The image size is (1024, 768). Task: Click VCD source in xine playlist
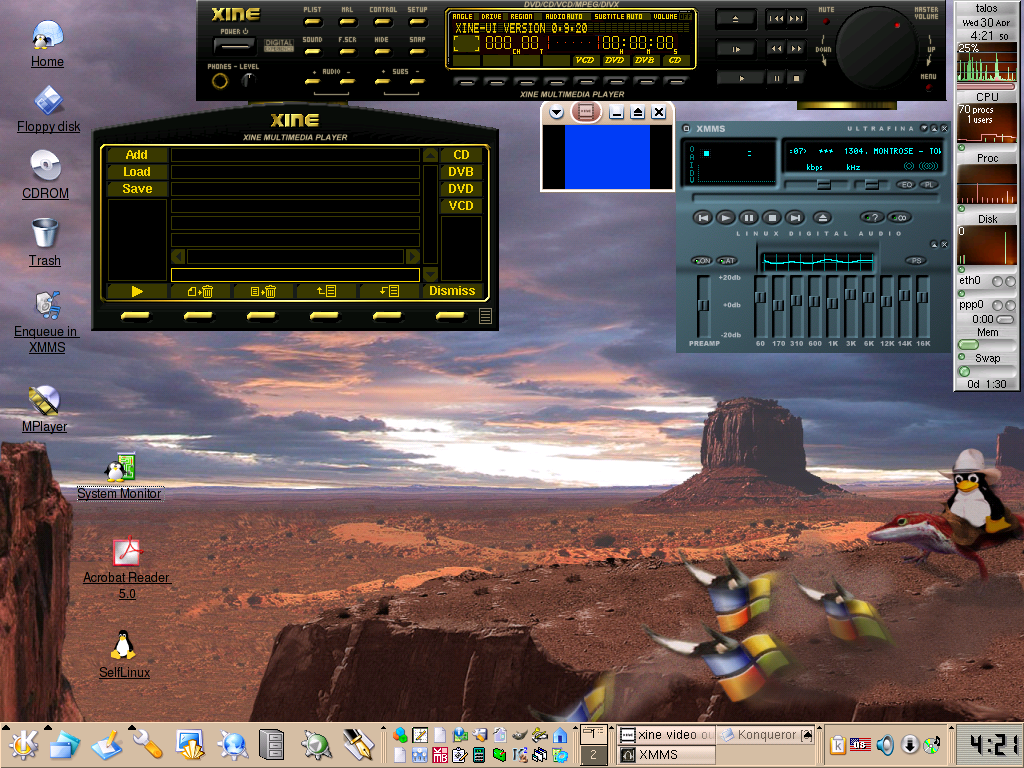[x=460, y=206]
